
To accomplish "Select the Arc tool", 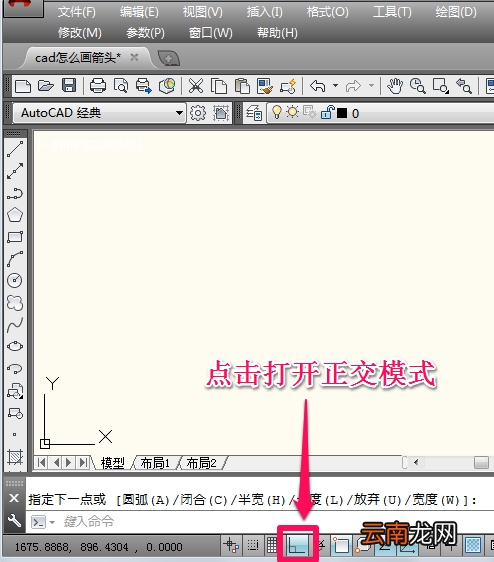I will [x=15, y=259].
